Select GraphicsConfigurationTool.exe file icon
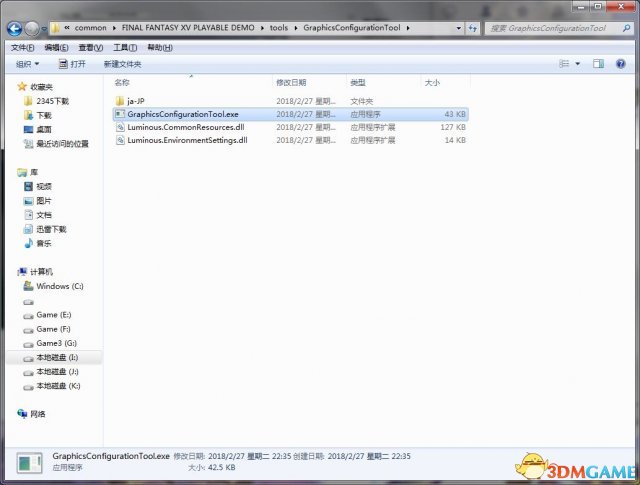This screenshot has height=485, width=640. coord(120,114)
